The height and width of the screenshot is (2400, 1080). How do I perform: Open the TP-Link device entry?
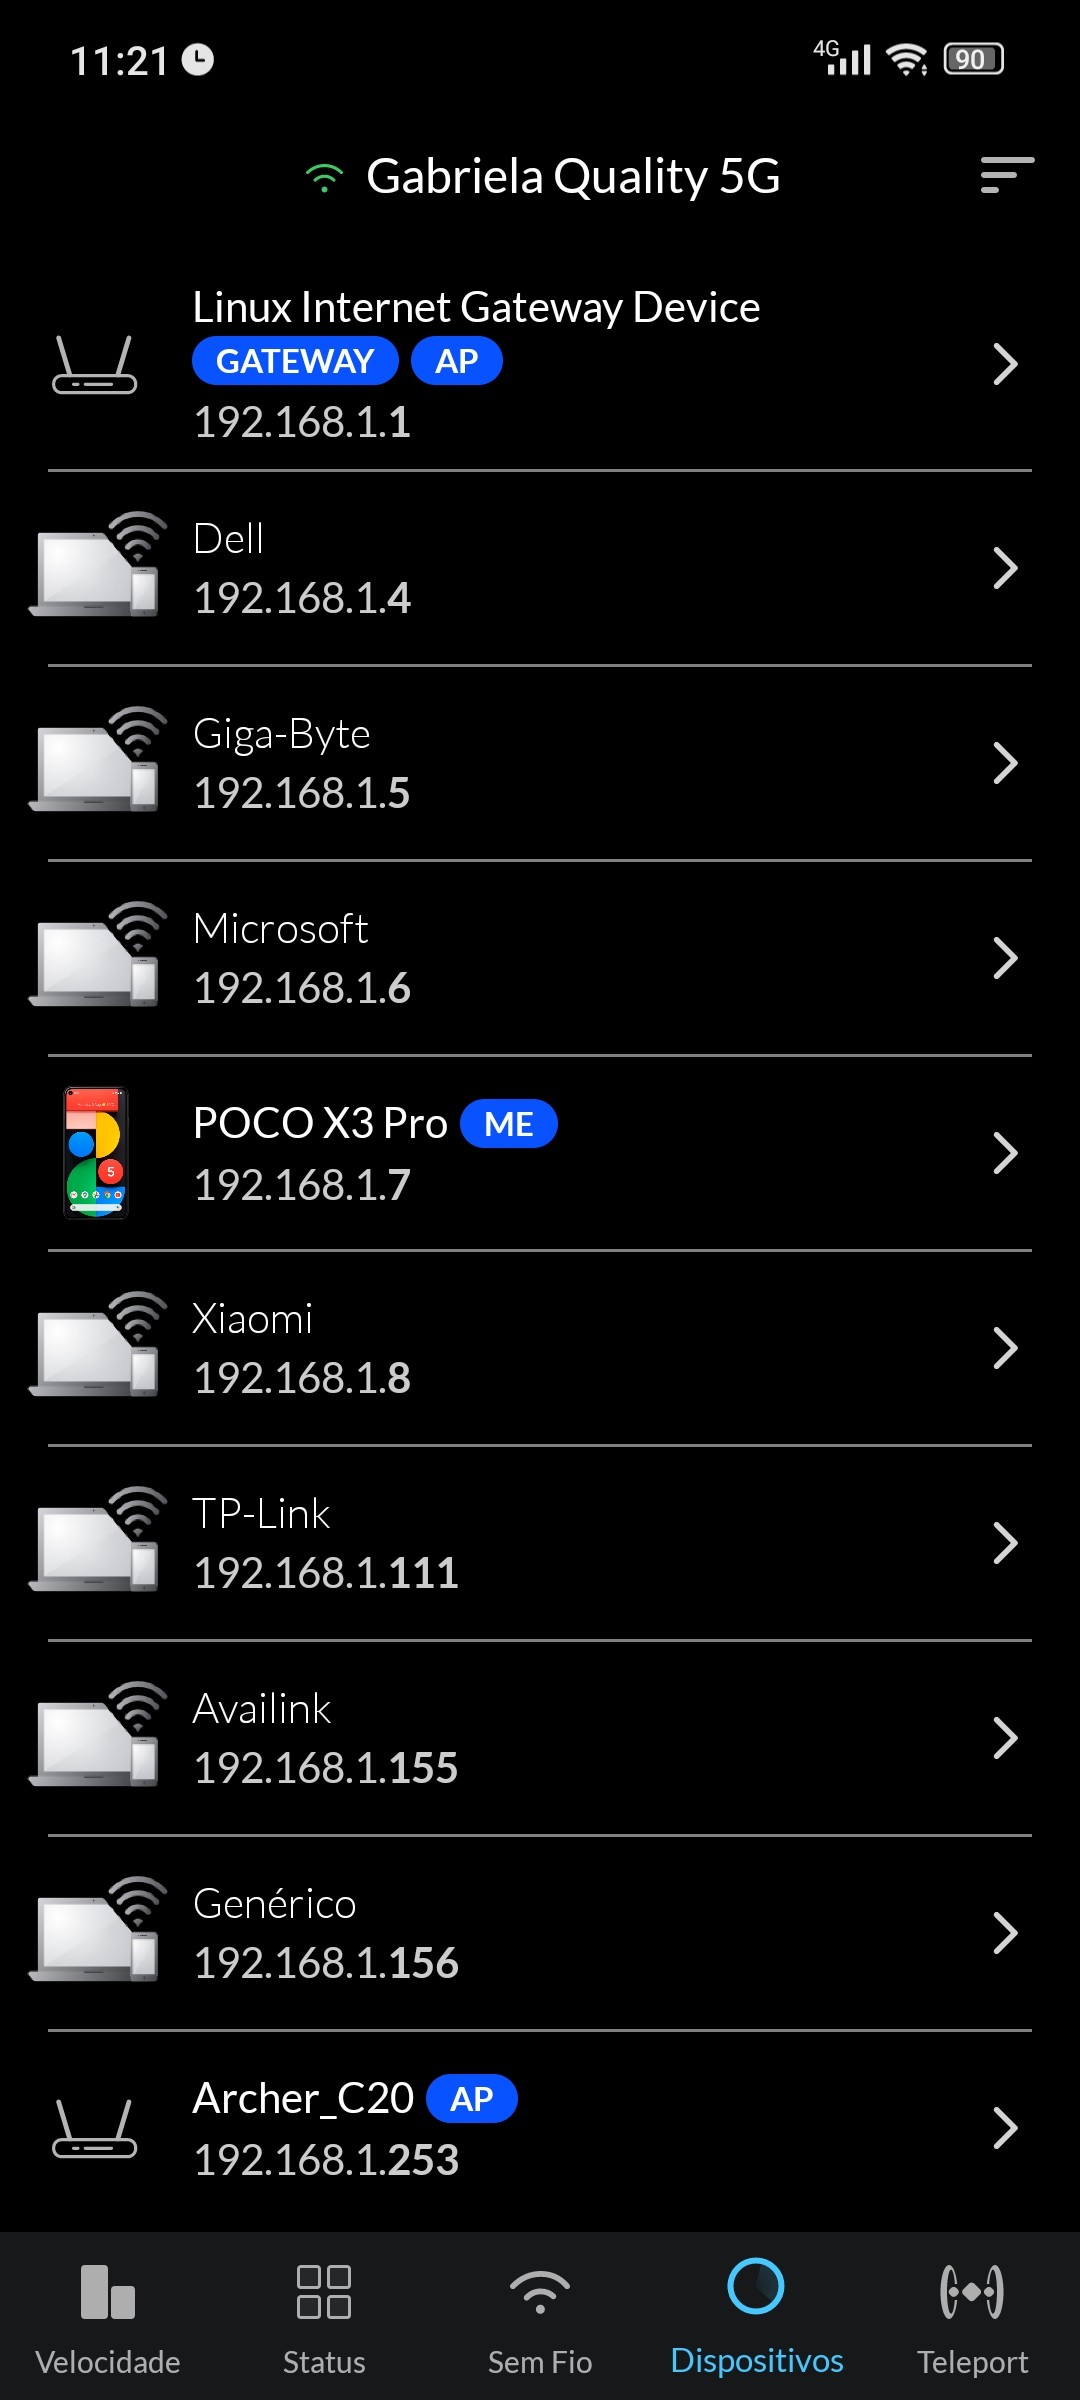pyautogui.click(x=540, y=1543)
